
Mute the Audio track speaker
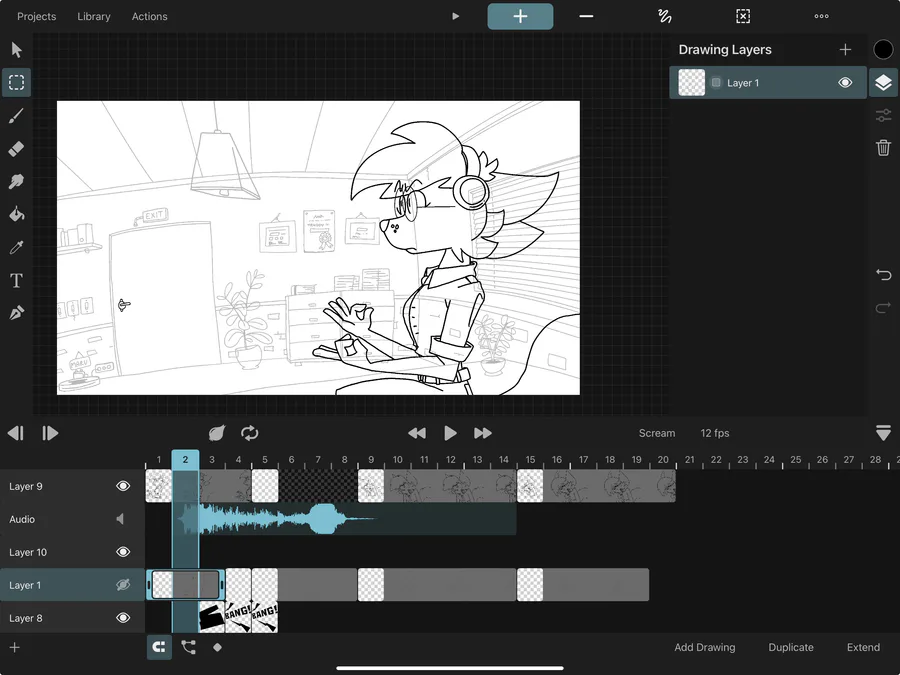tap(121, 519)
